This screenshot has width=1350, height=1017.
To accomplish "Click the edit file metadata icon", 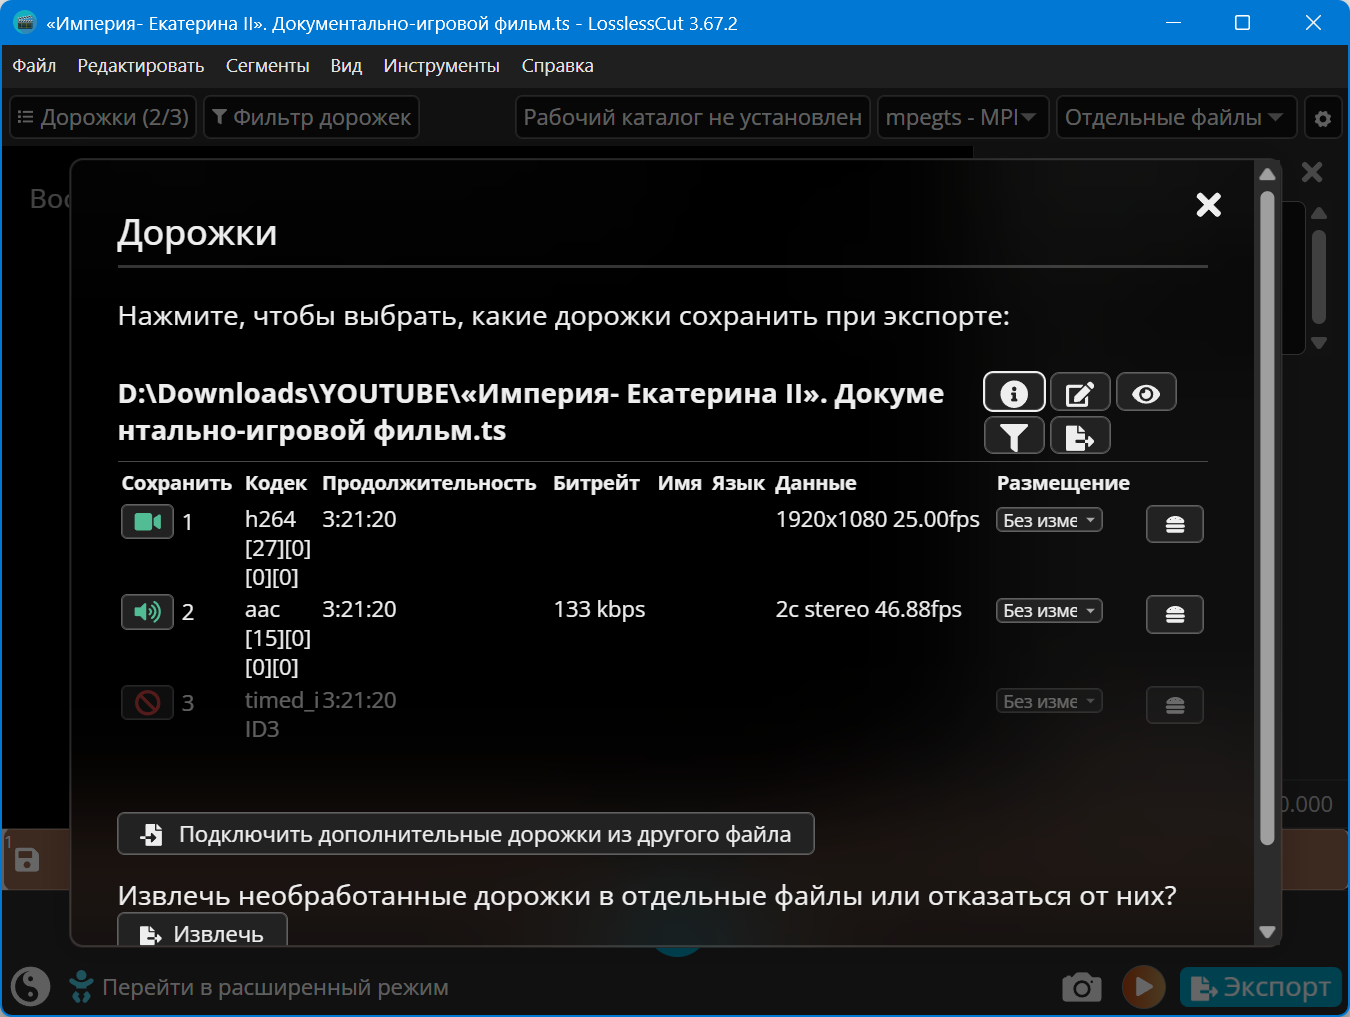I will (1080, 393).
